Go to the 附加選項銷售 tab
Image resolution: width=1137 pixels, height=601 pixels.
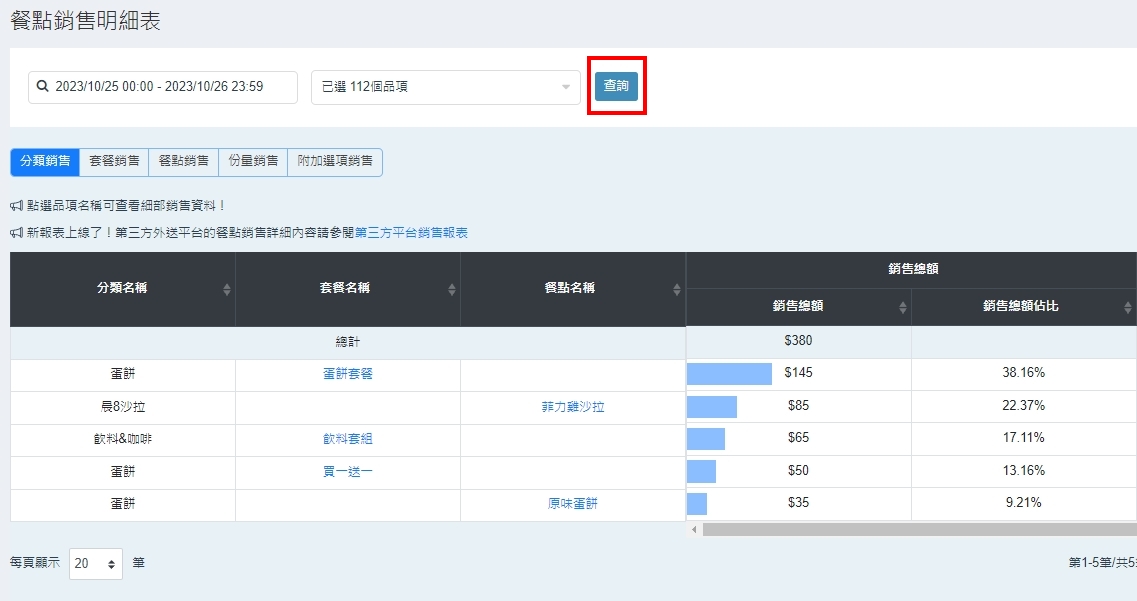(335, 161)
